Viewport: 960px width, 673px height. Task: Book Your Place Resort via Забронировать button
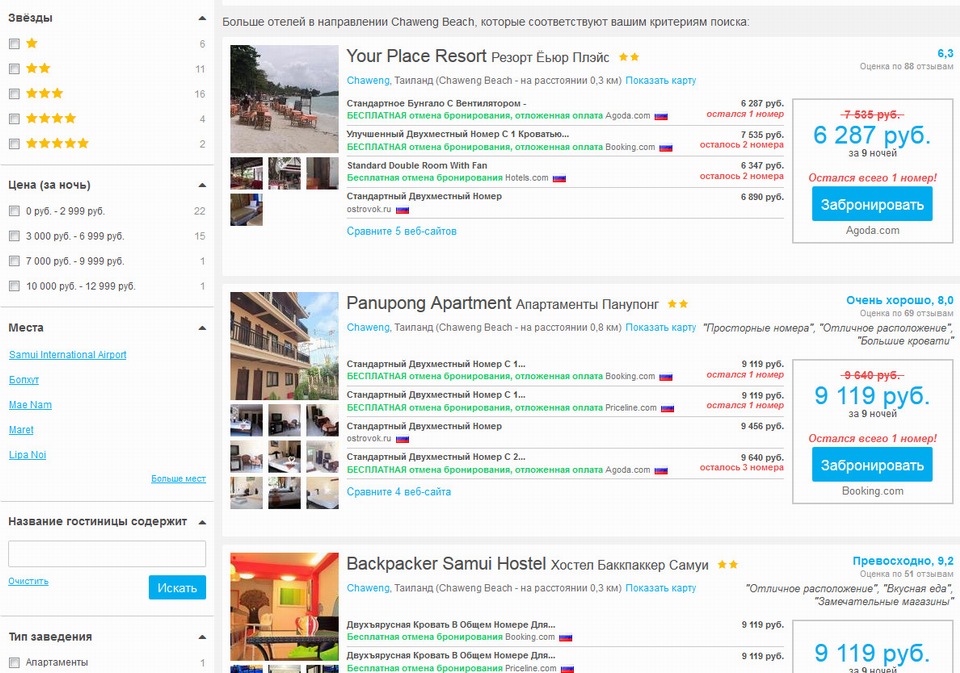(x=872, y=205)
